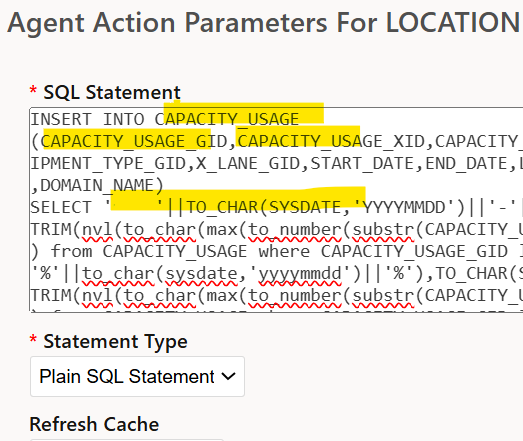
Task: Click the red asterisk beside Statement Type
Action: [33, 340]
